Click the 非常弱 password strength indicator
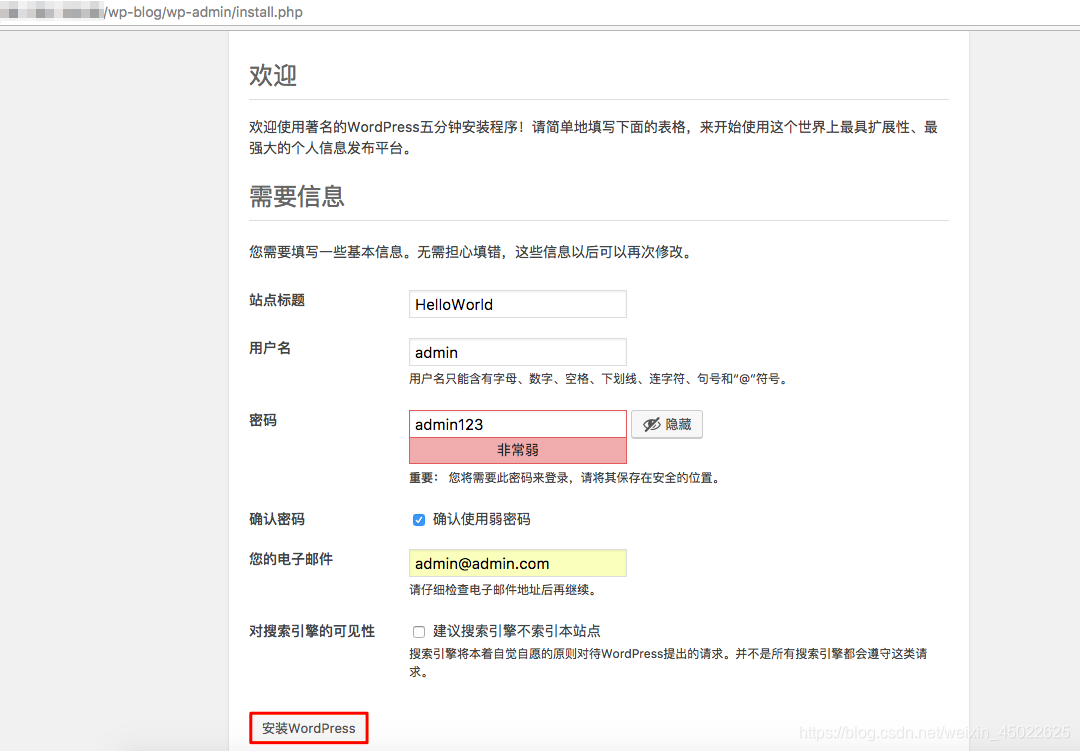Viewport: 1080px width, 751px height. tap(517, 450)
